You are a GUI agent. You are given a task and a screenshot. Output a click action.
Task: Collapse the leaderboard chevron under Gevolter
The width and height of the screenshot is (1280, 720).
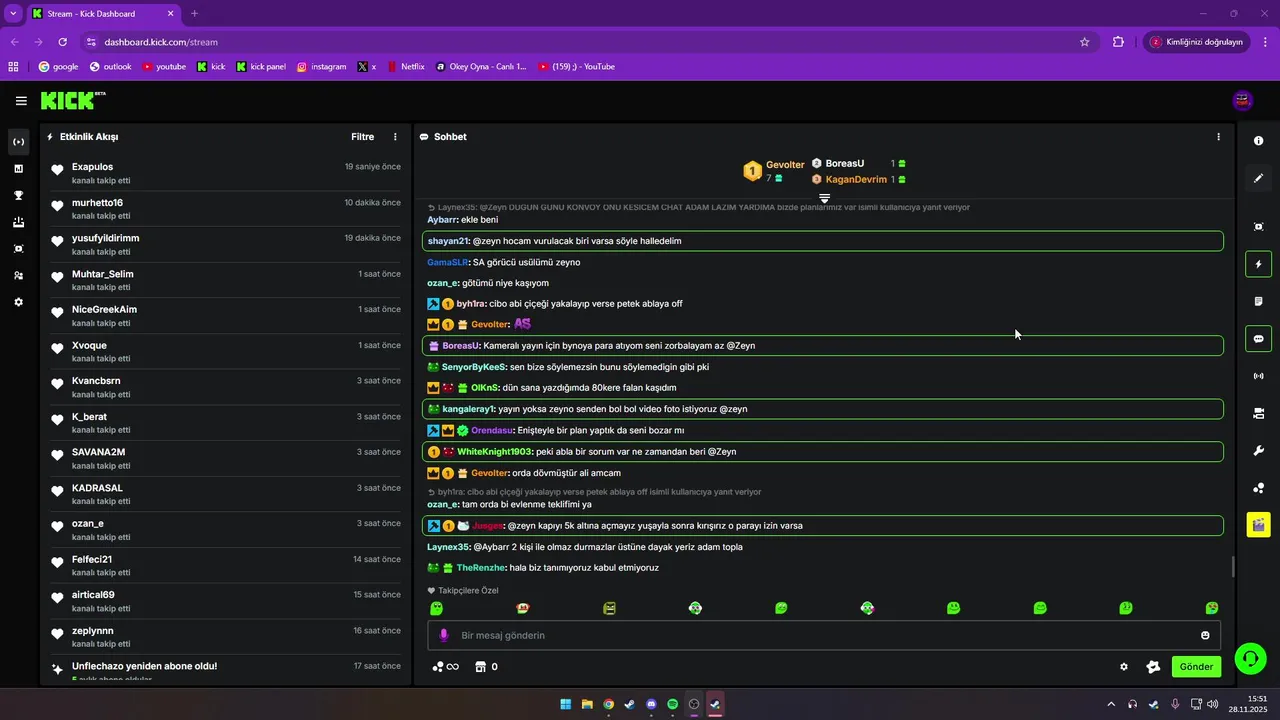pos(824,198)
